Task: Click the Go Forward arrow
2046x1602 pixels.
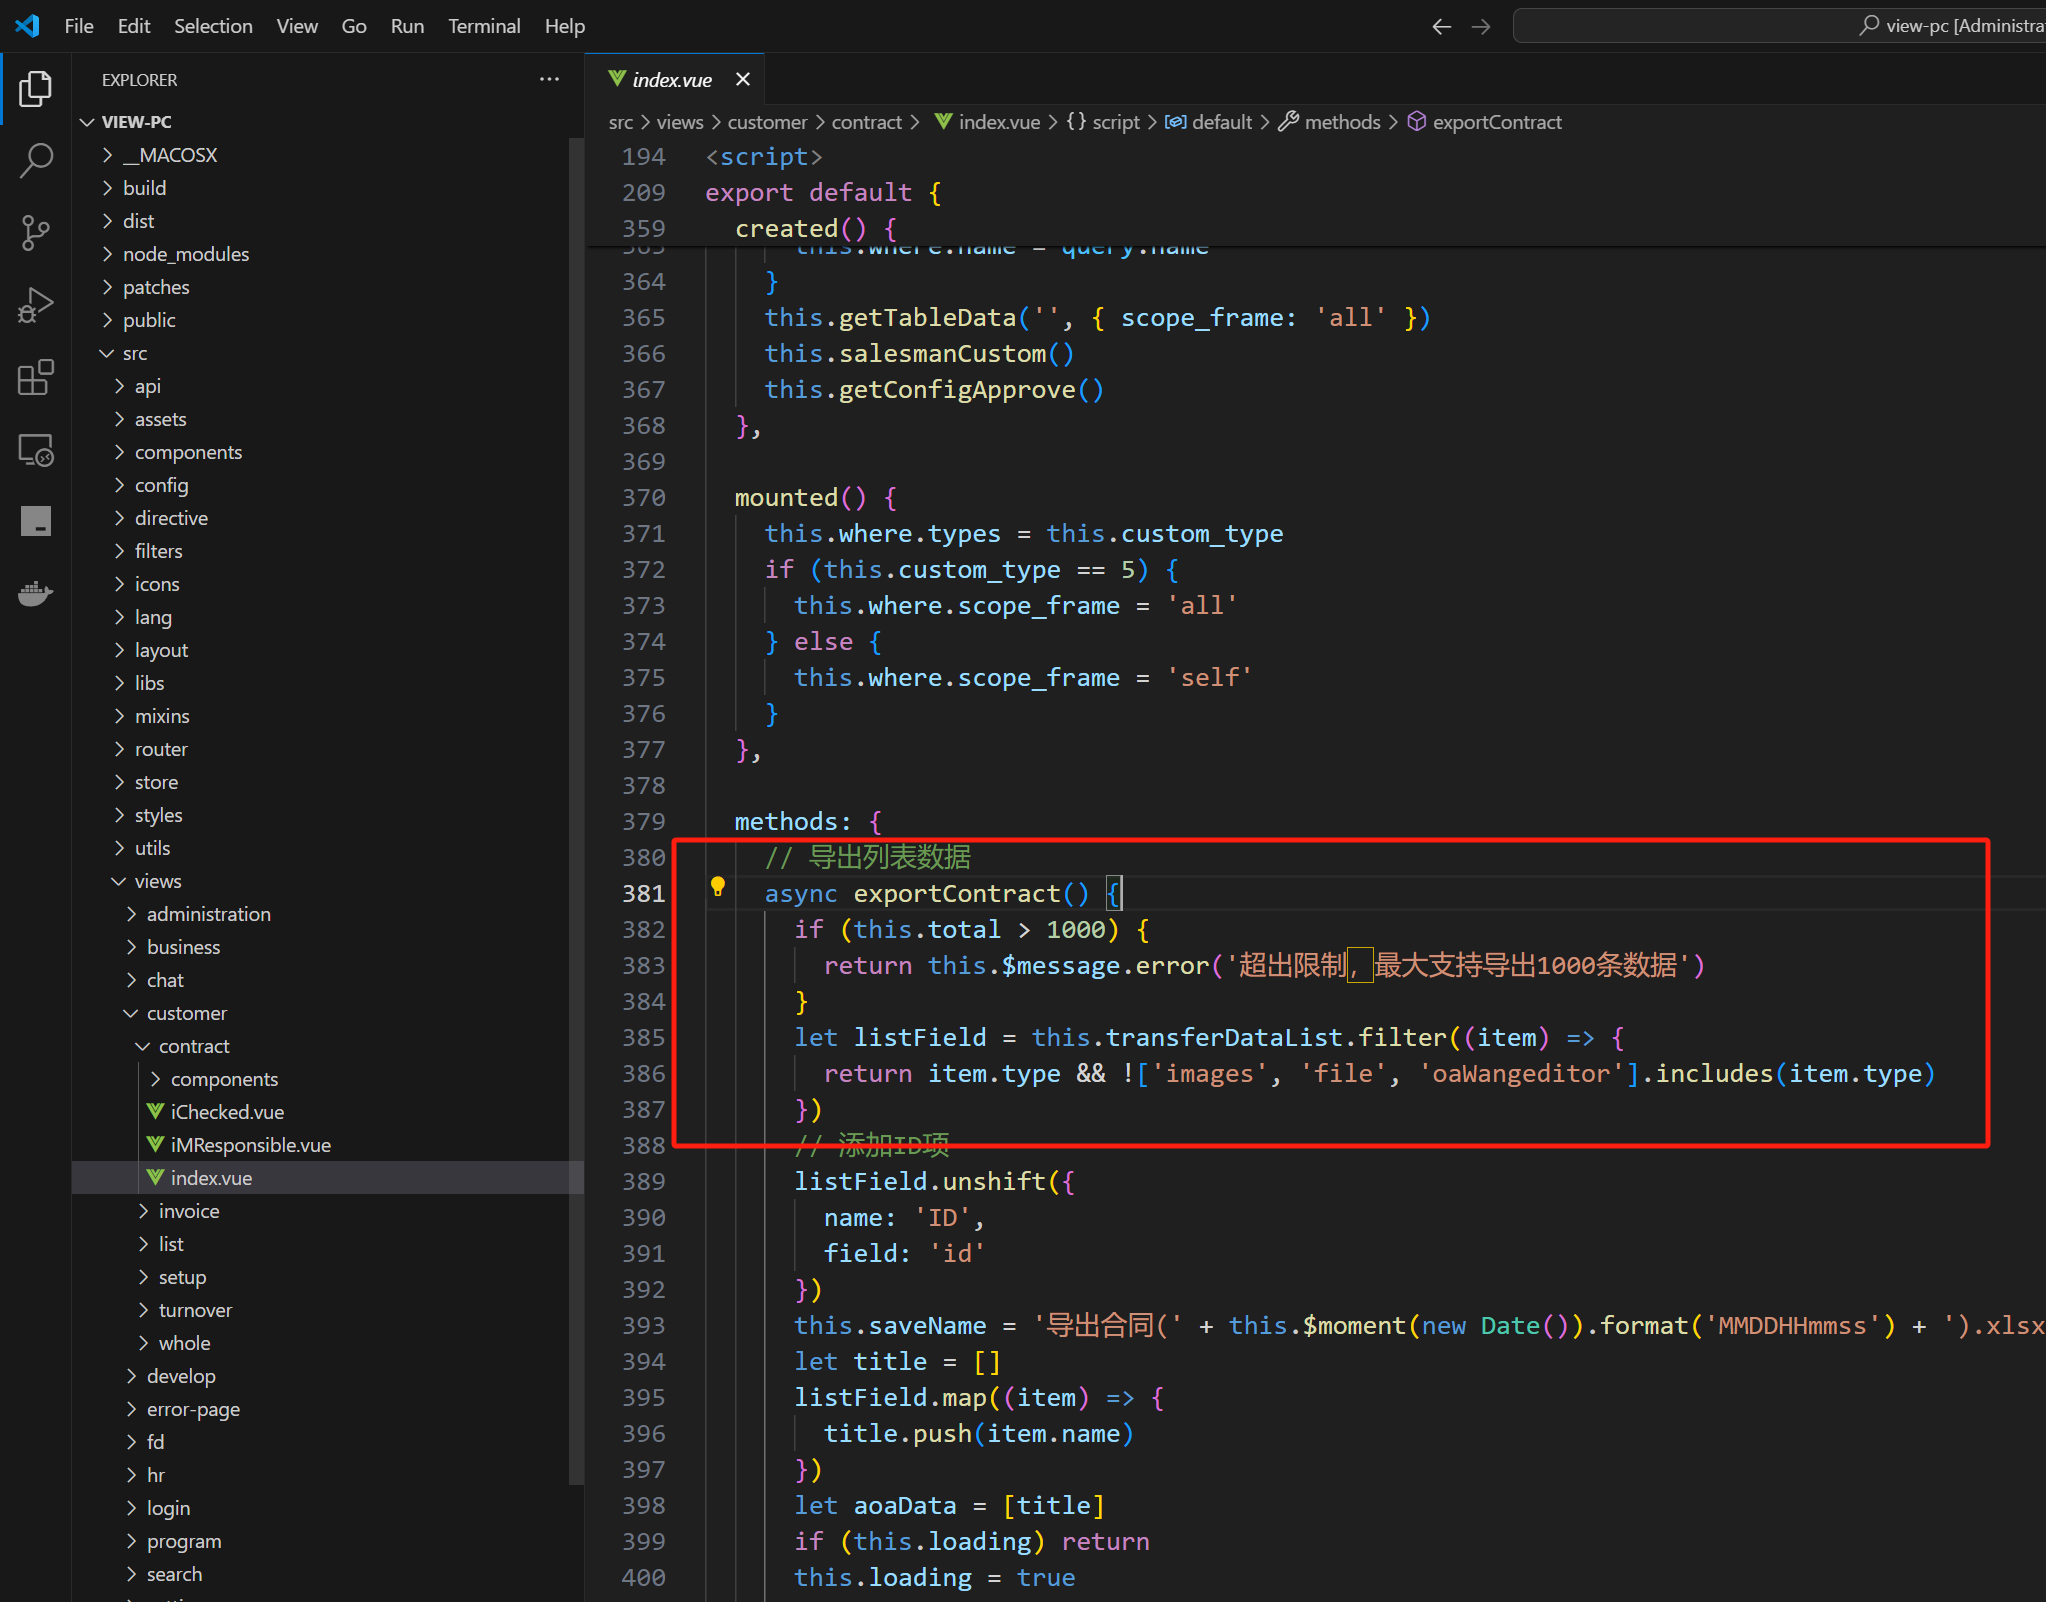Action: [1481, 26]
